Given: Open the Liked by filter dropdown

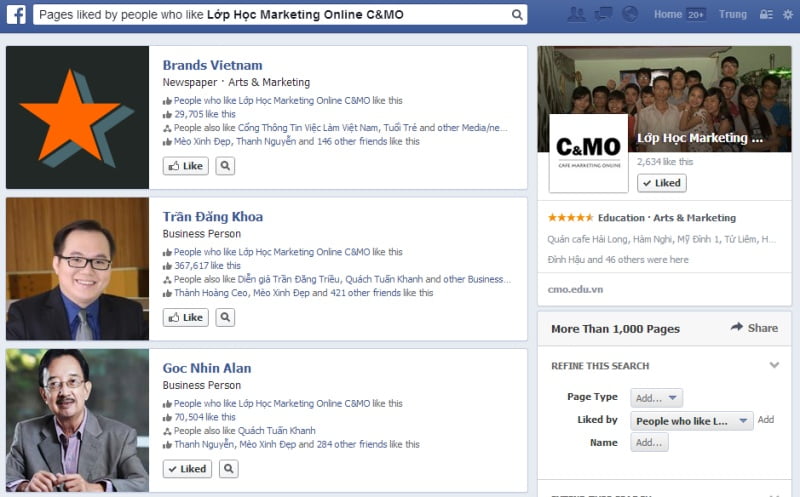Looking at the screenshot, I should pyautogui.click(x=692, y=421).
